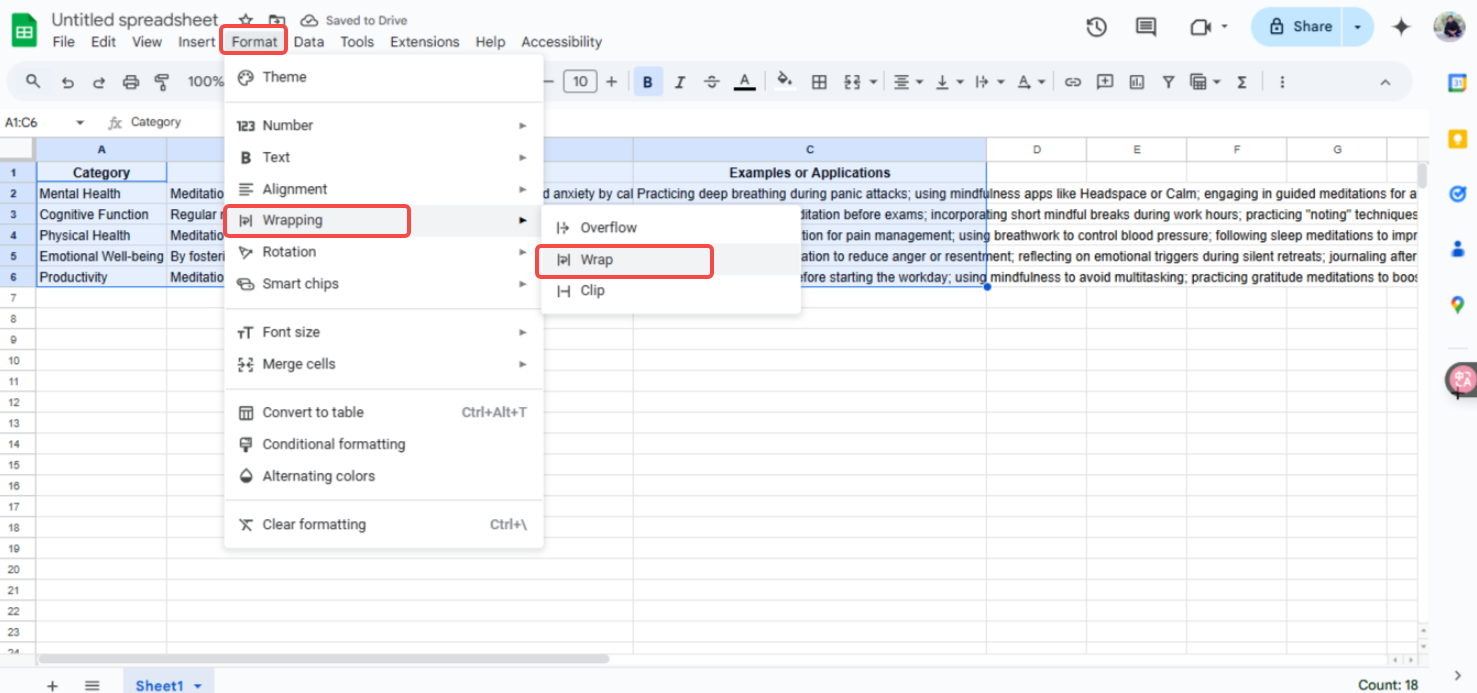Open the Data menu

tap(308, 42)
